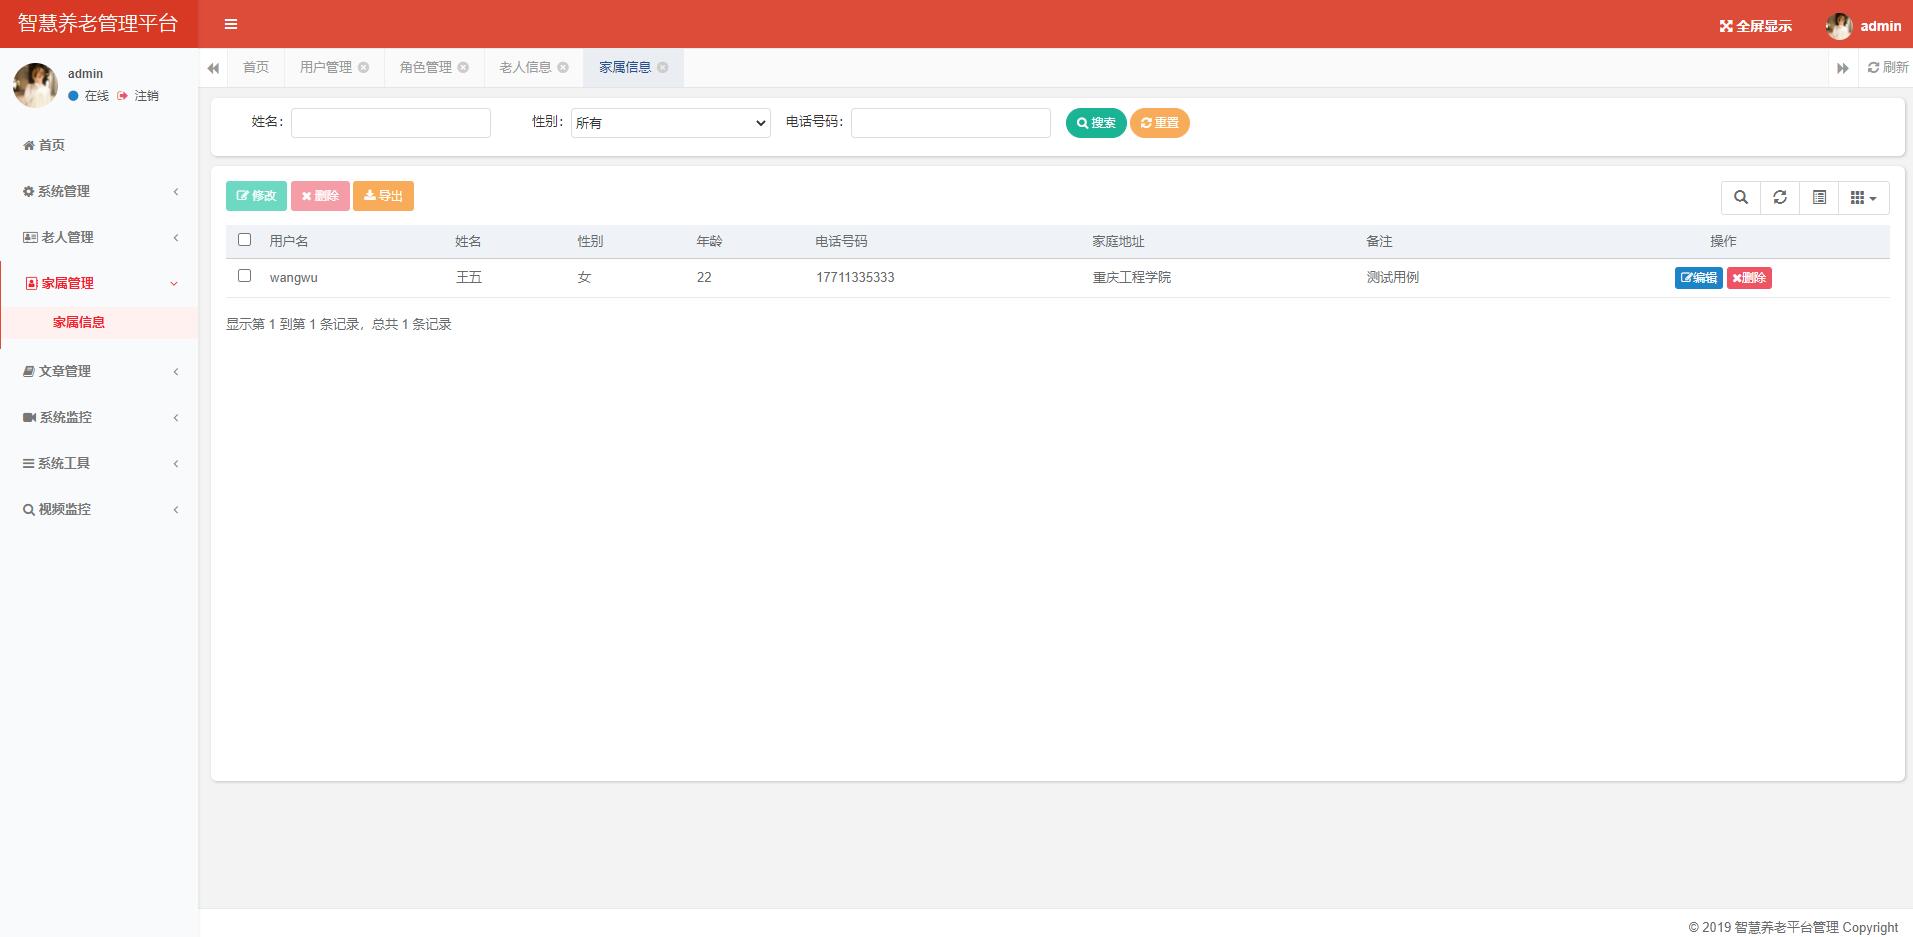Switch to the 用户管理 tab
Screen dimensions: 1913x937
point(325,67)
